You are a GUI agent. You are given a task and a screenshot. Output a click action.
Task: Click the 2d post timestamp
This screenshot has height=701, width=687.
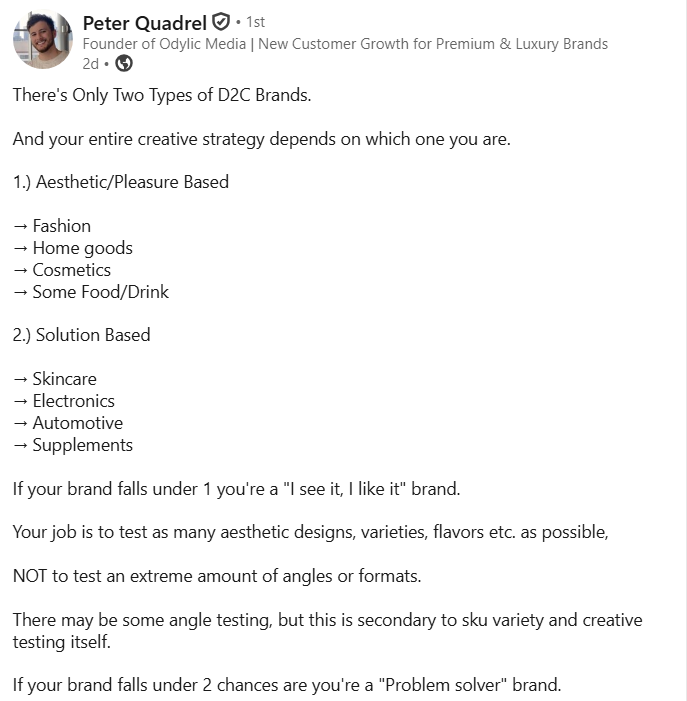90,64
